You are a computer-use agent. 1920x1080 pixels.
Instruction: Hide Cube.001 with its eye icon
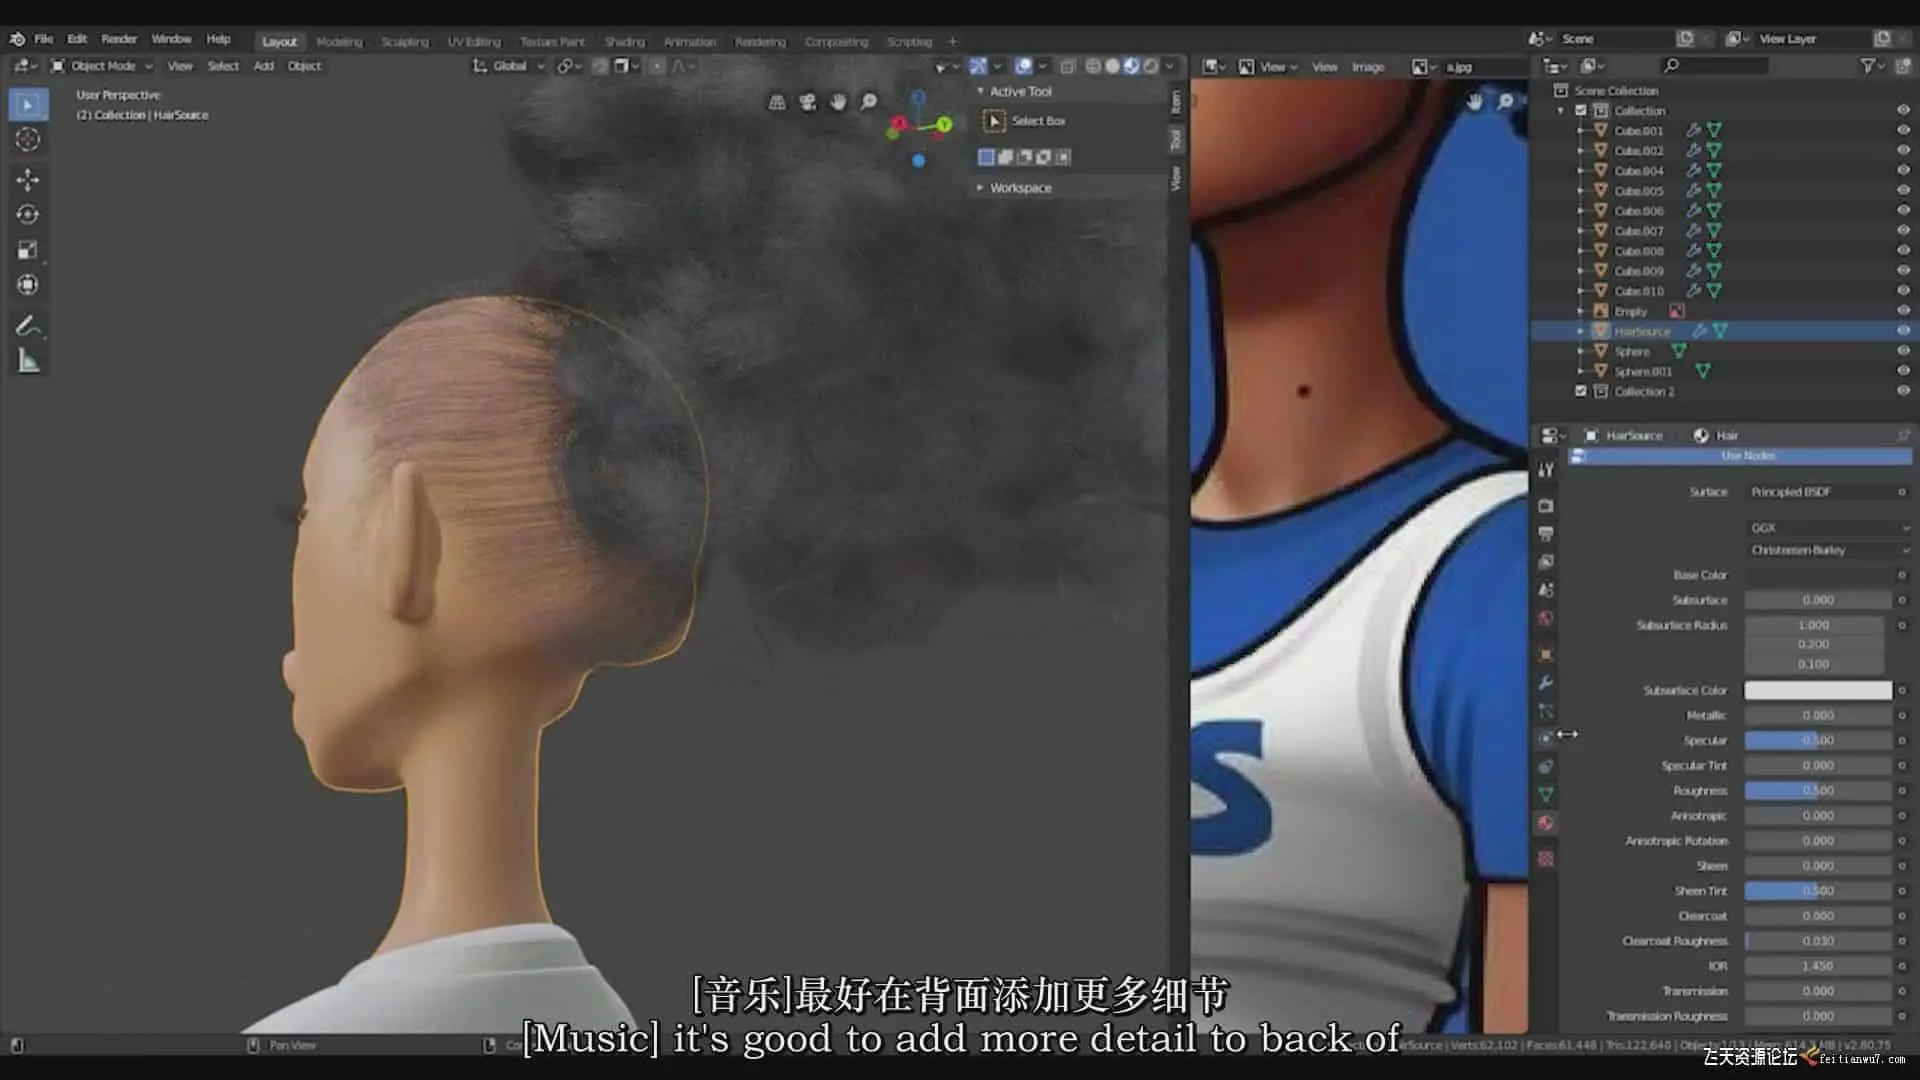pos(1903,130)
